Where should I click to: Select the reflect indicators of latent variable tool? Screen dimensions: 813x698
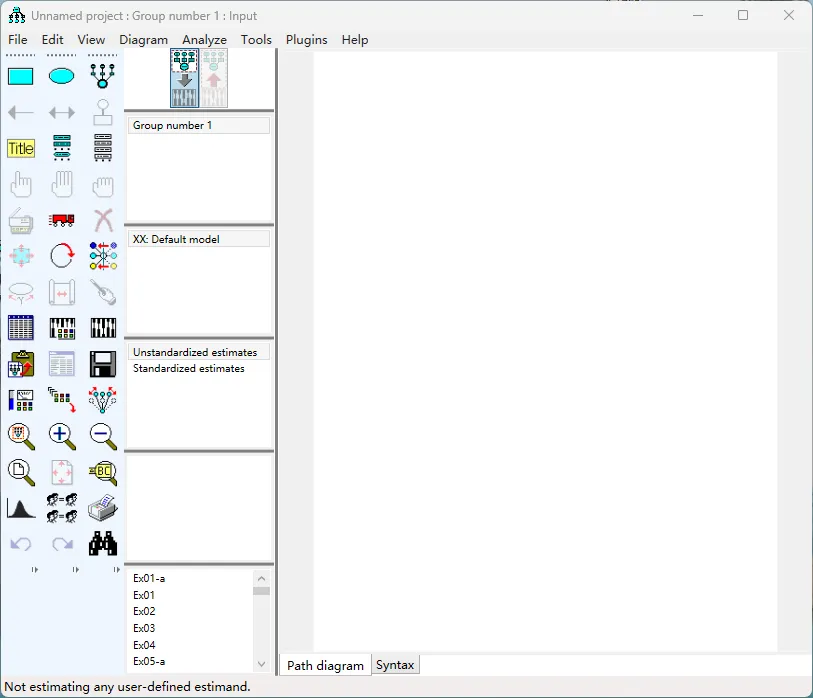(x=103, y=256)
